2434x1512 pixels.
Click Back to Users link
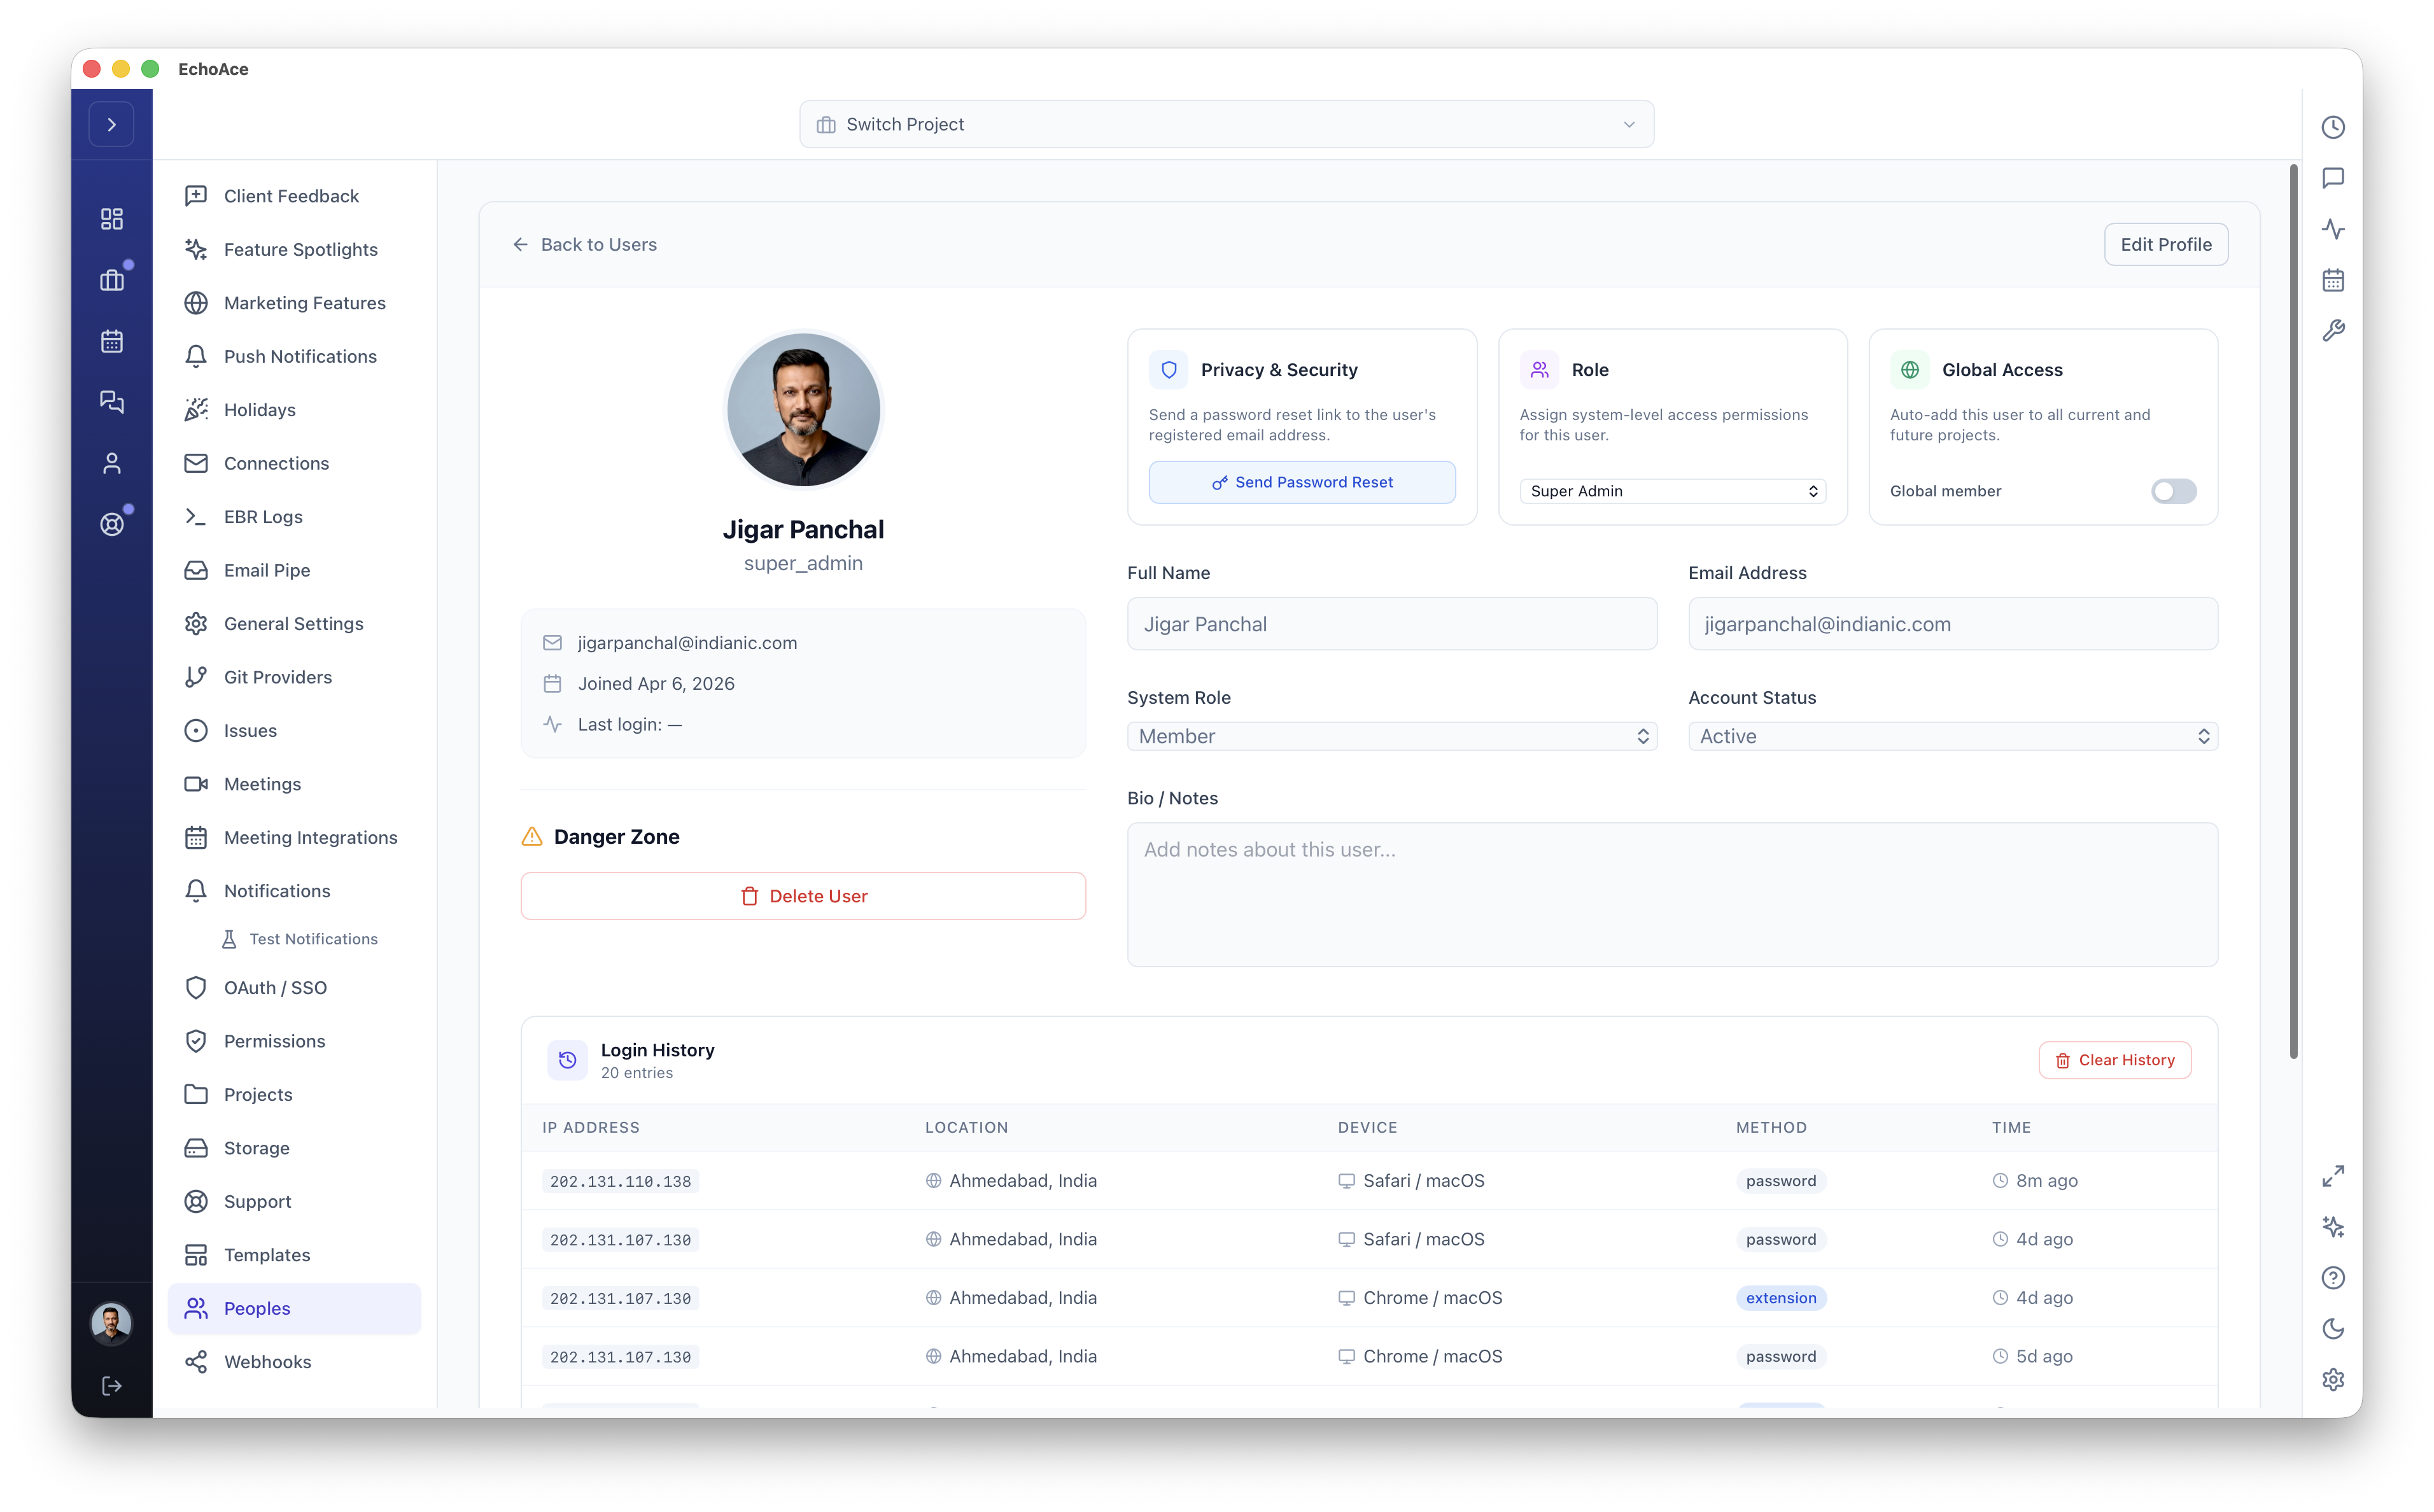point(585,245)
